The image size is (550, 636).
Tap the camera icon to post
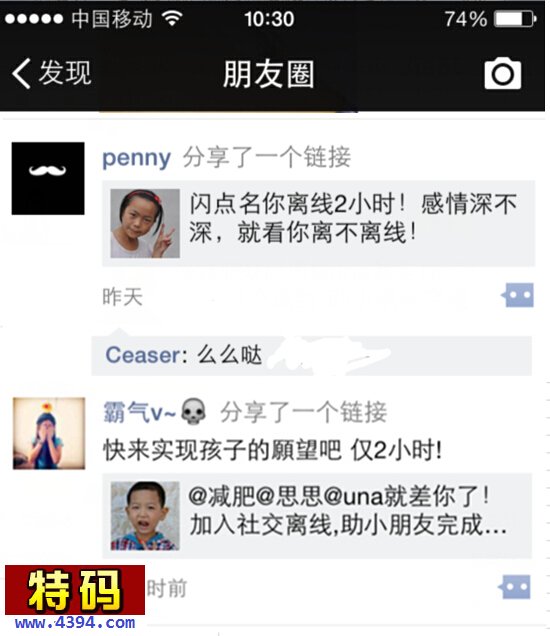click(x=503, y=73)
